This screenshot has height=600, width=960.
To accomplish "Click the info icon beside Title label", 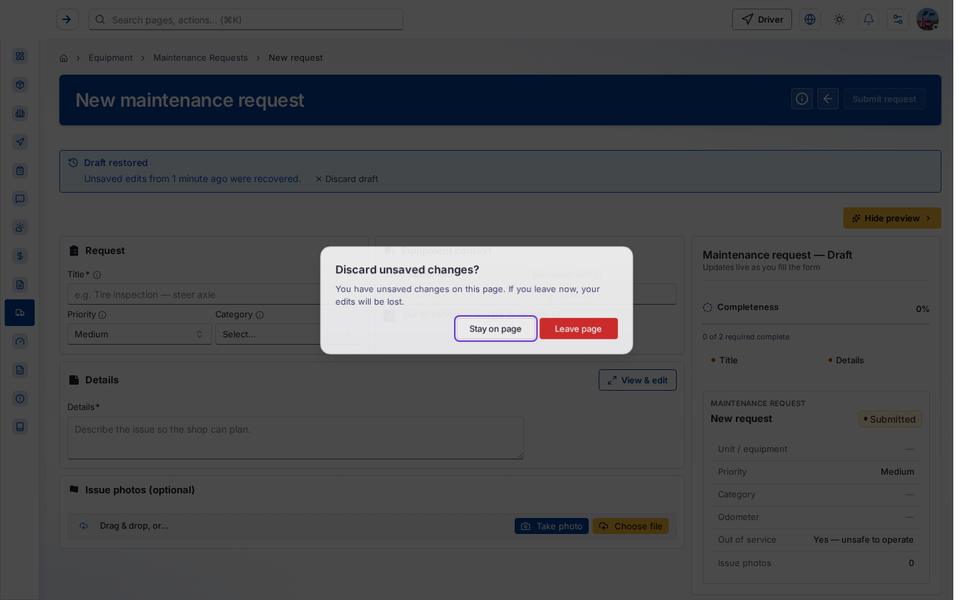I will pyautogui.click(x=97, y=275).
